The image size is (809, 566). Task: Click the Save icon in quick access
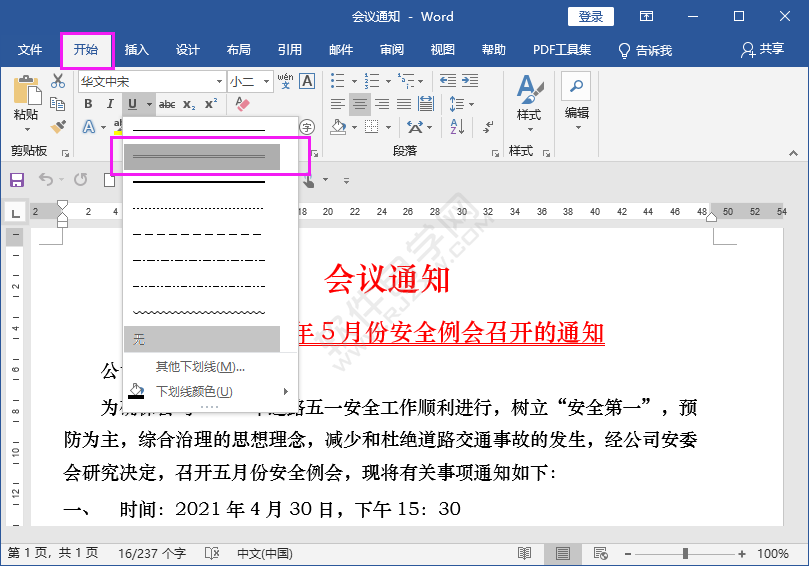[17, 180]
